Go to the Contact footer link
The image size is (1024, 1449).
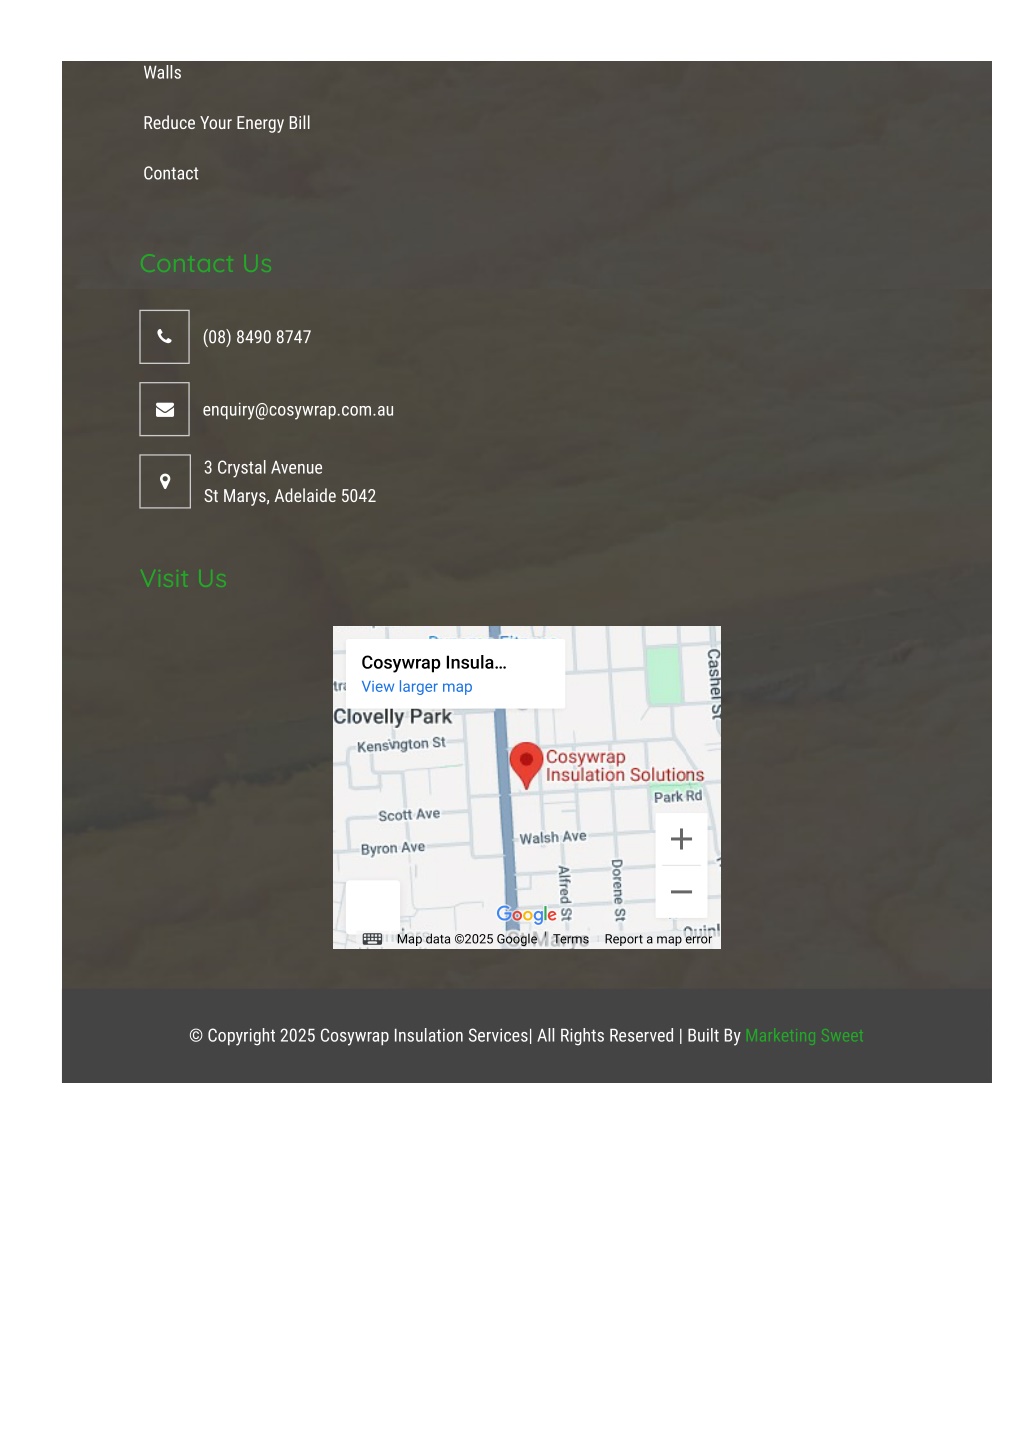point(171,173)
